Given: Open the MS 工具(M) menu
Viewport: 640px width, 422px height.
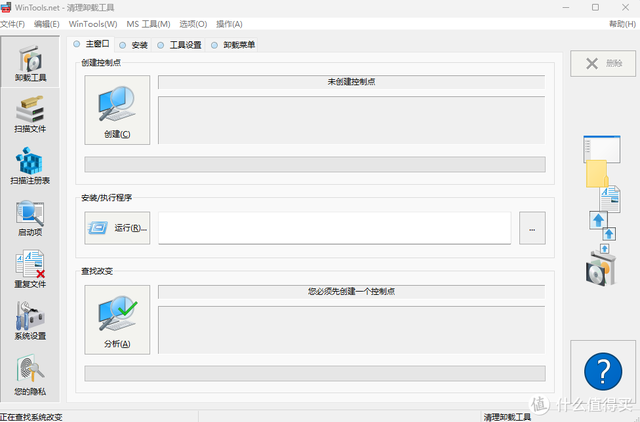Looking at the screenshot, I should click(x=148, y=24).
